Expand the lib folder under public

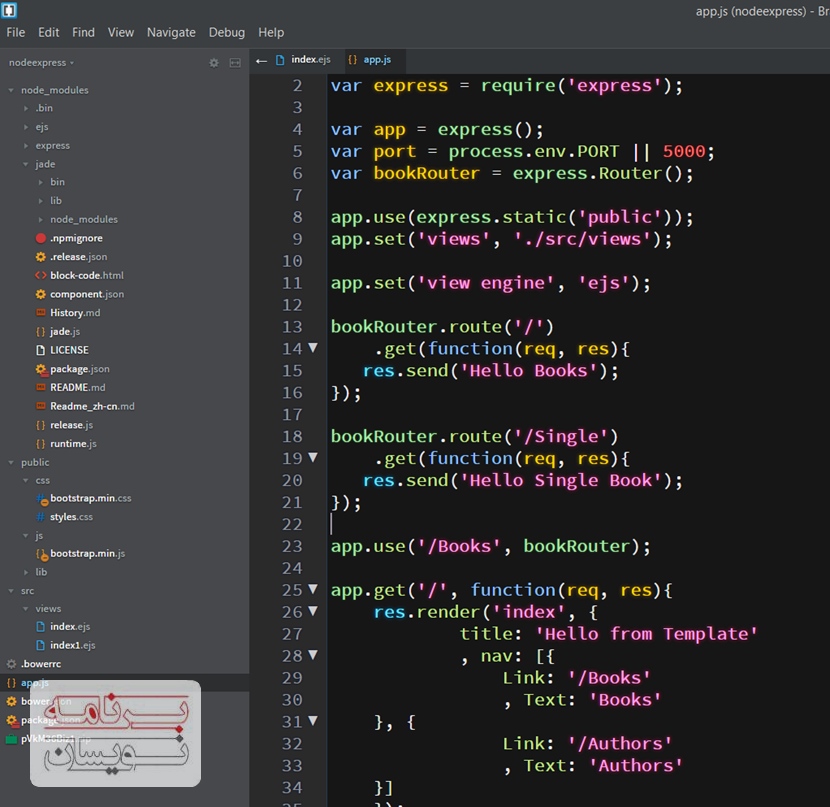tap(26, 572)
